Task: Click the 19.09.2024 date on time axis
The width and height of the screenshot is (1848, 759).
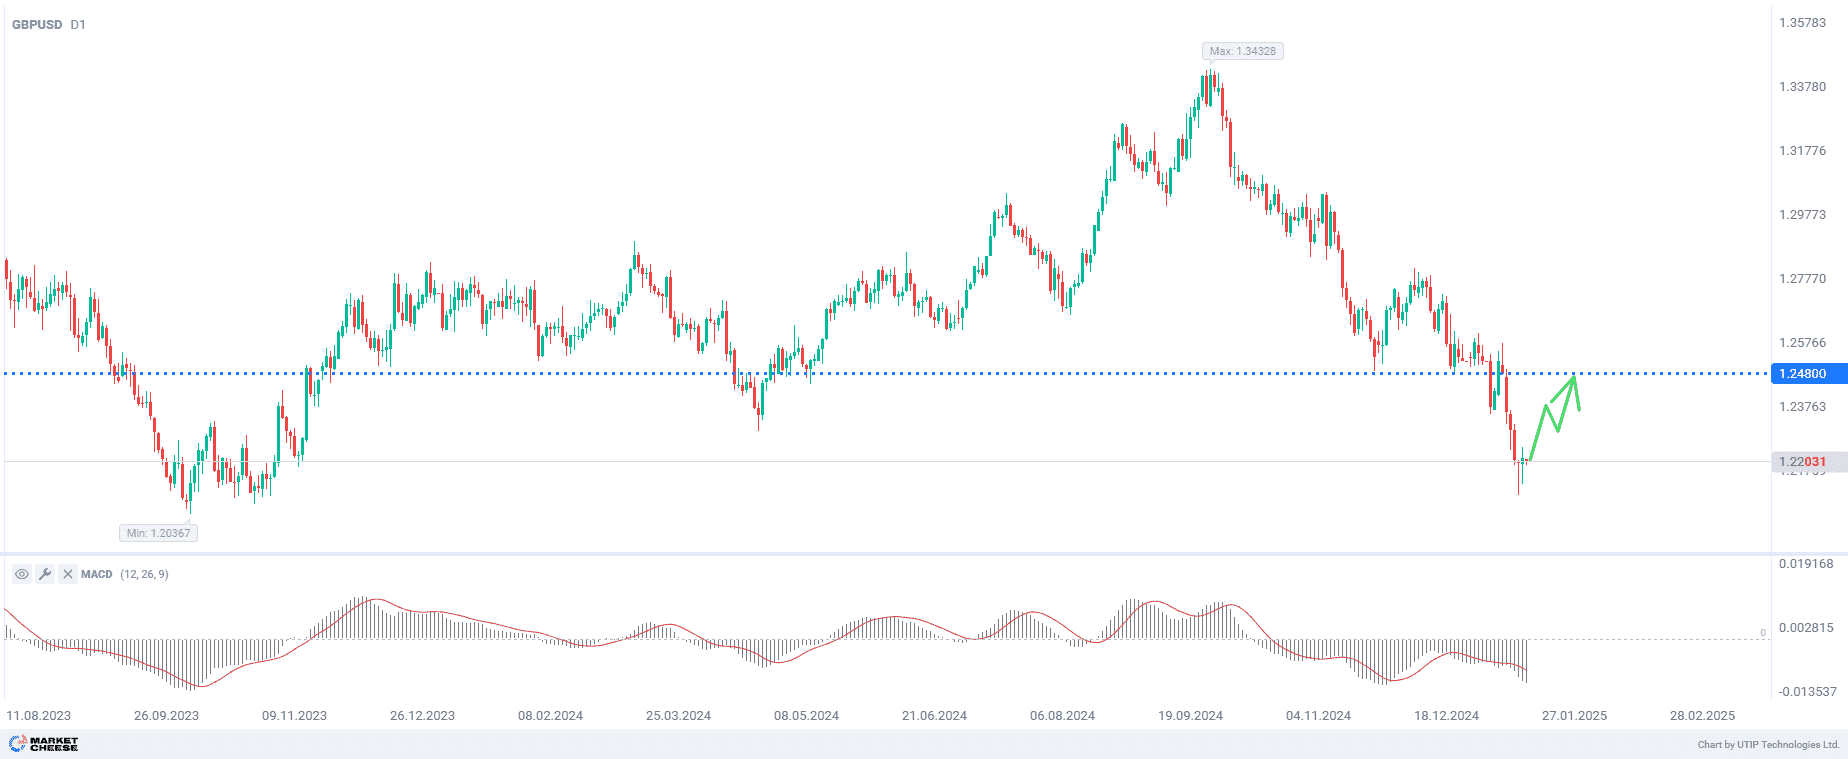Action: (x=1190, y=715)
